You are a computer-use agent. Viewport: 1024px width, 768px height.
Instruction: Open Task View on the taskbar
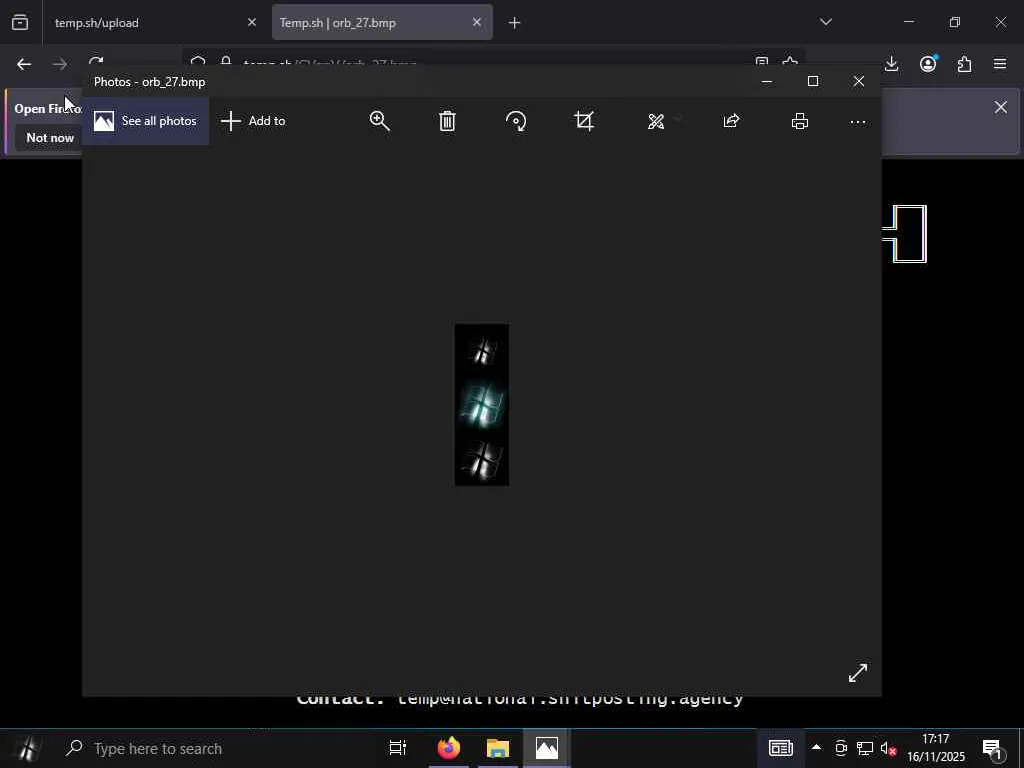point(398,748)
